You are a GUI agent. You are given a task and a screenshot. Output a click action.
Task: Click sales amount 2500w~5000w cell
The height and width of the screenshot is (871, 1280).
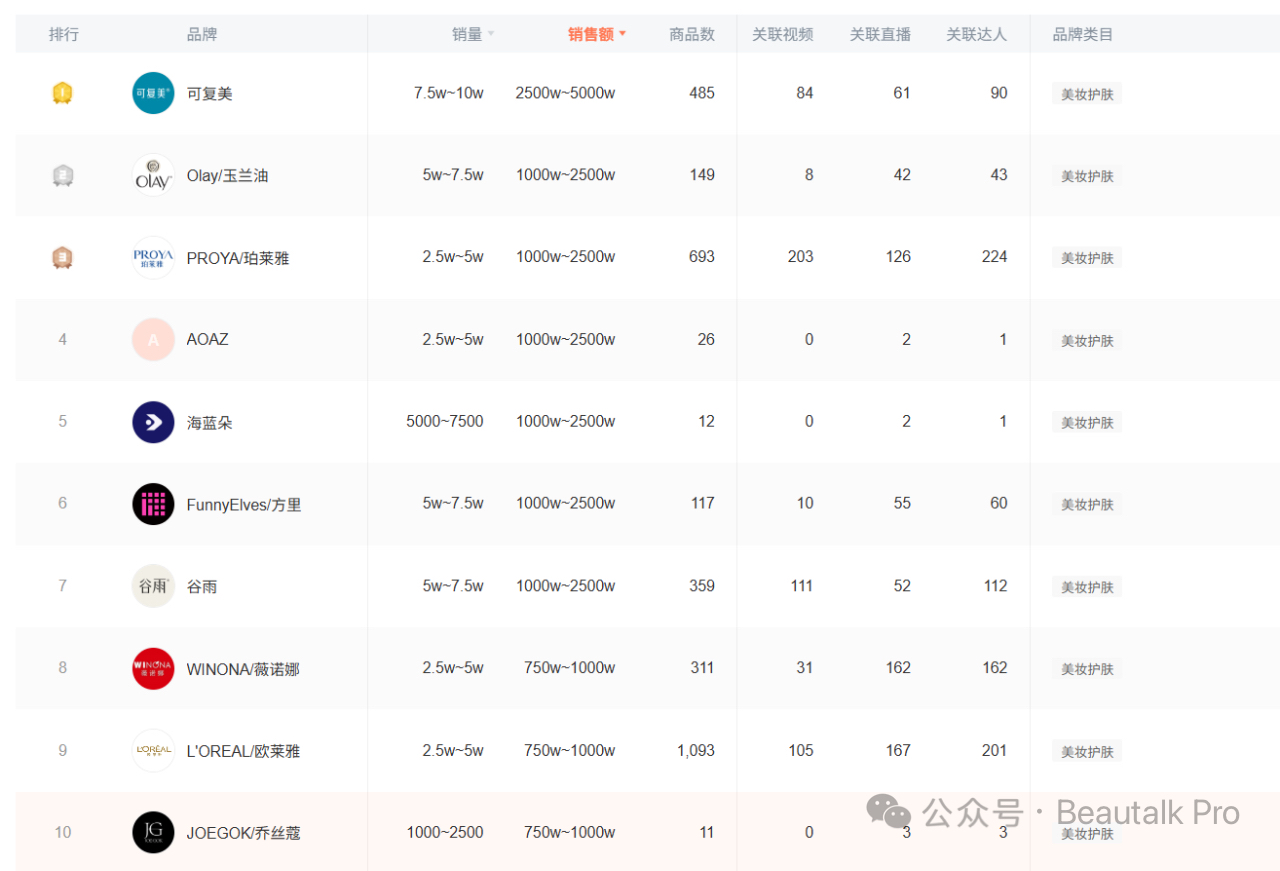point(565,93)
